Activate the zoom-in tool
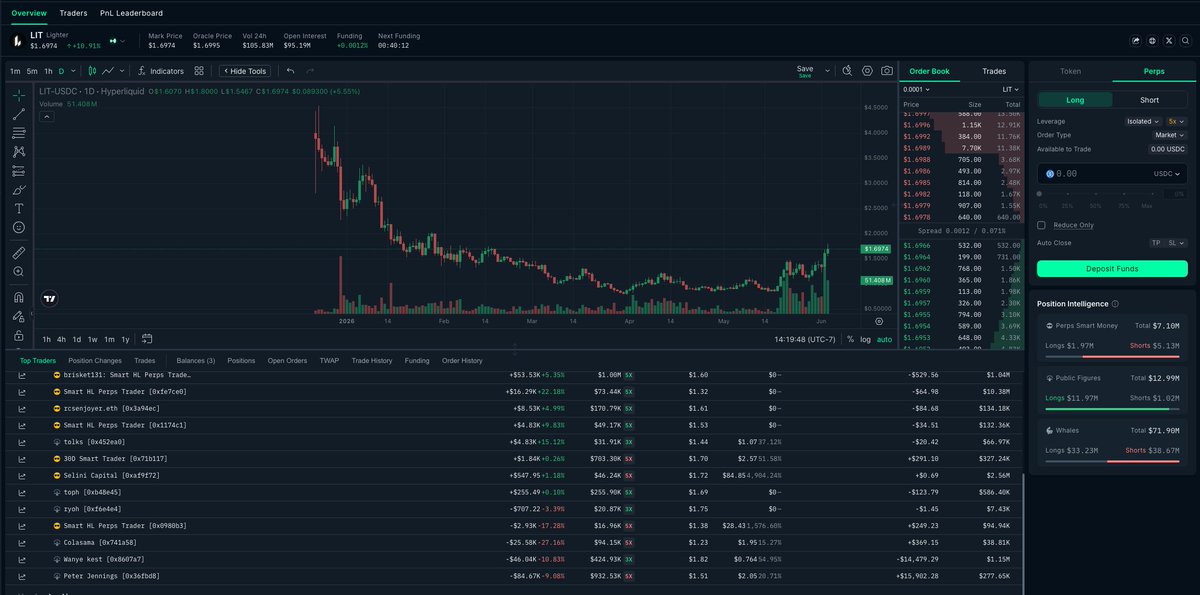This screenshot has height=595, width=1200. pos(19,271)
